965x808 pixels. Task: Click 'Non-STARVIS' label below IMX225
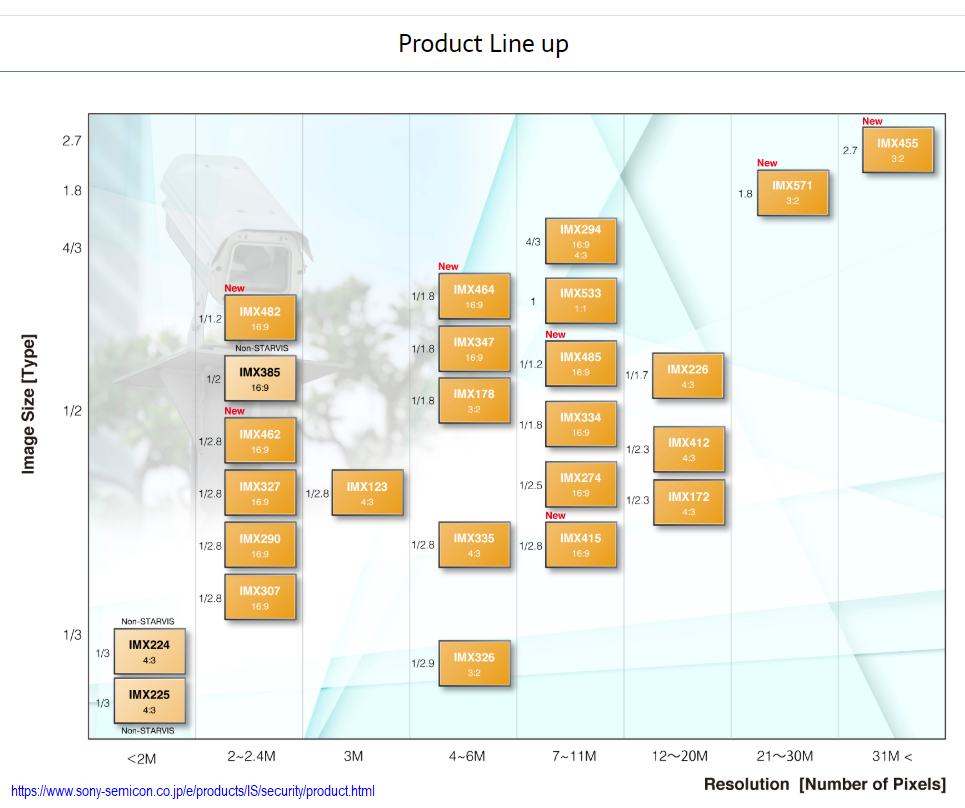pos(148,730)
